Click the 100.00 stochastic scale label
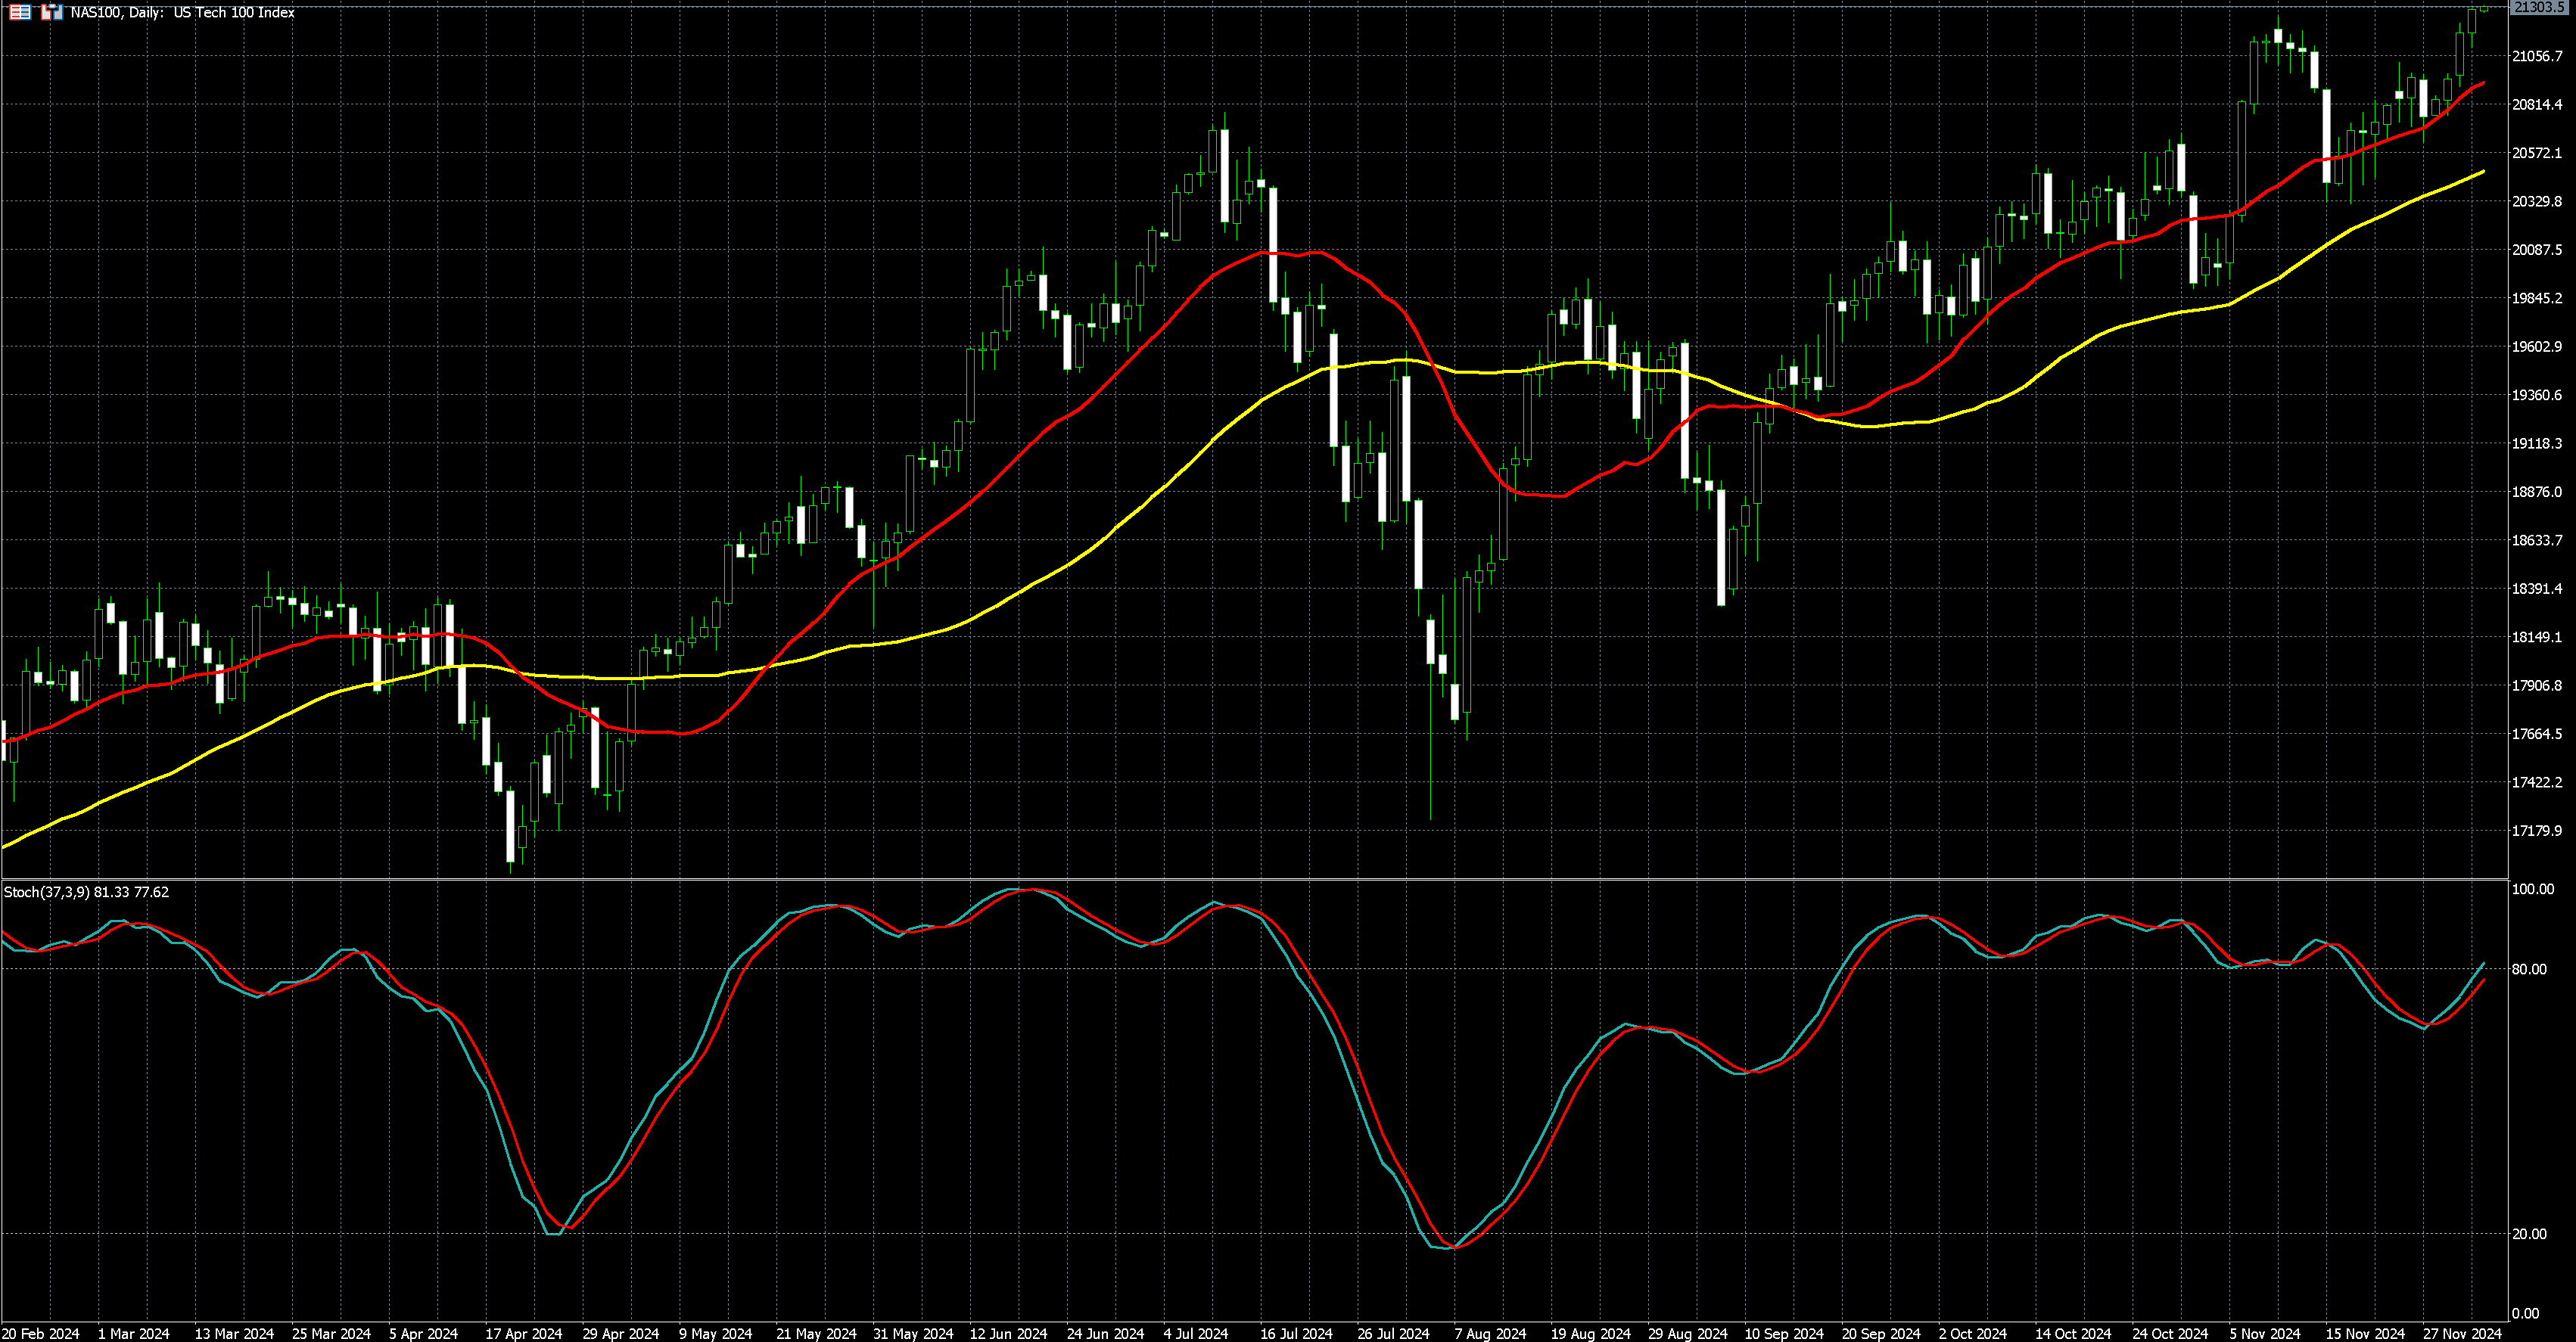The width and height of the screenshot is (2576, 1342). pos(2532,889)
